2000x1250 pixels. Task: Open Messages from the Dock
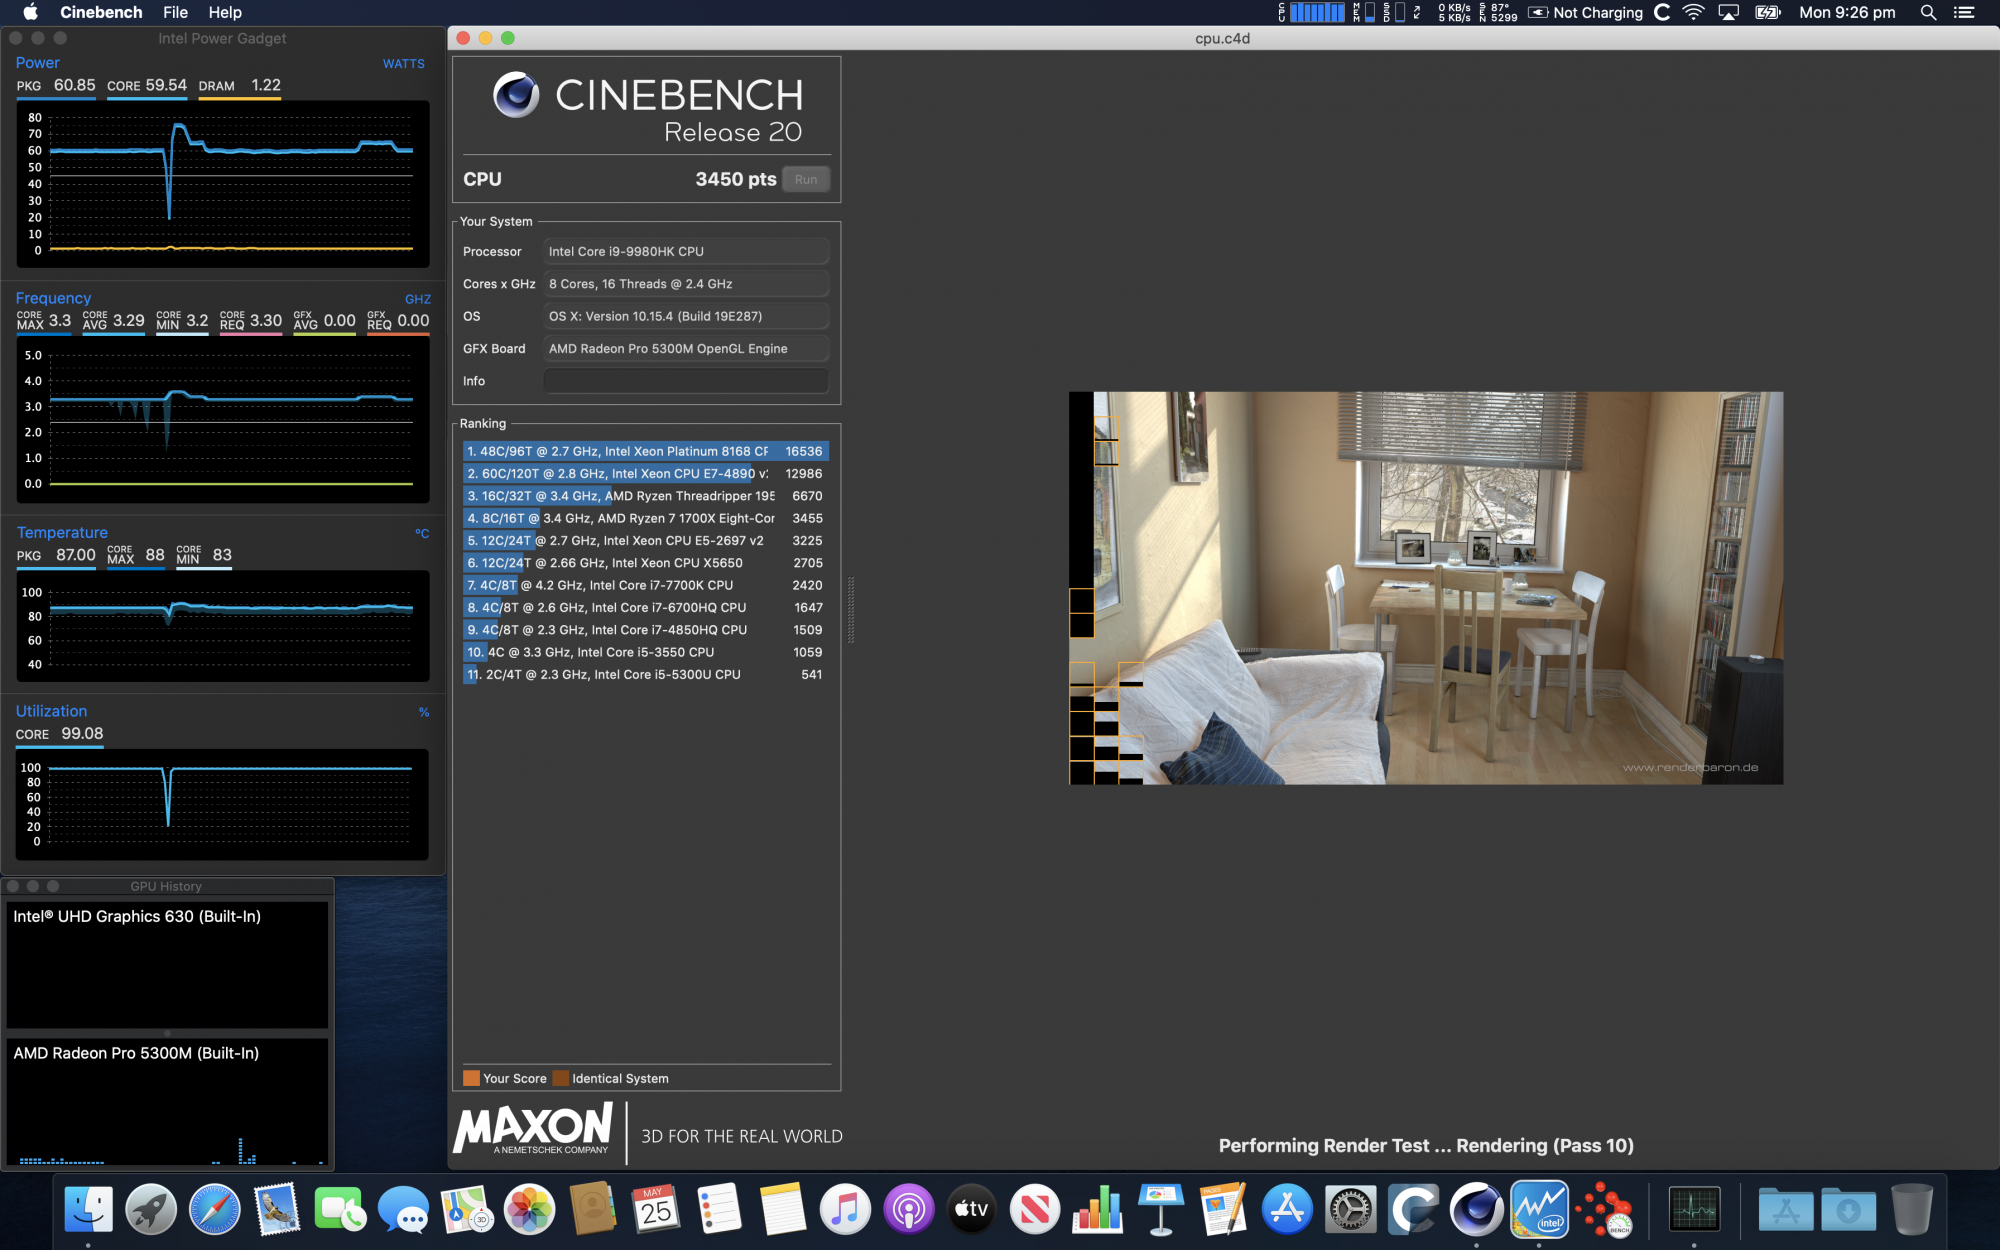403,1209
